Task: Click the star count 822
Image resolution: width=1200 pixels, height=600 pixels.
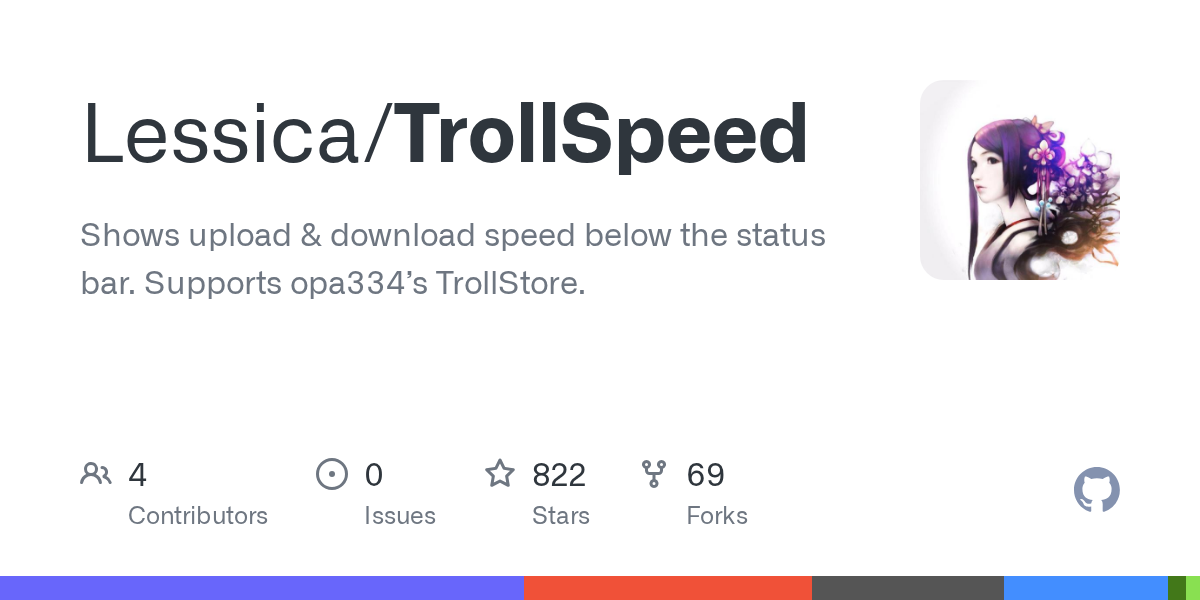Action: pos(559,475)
